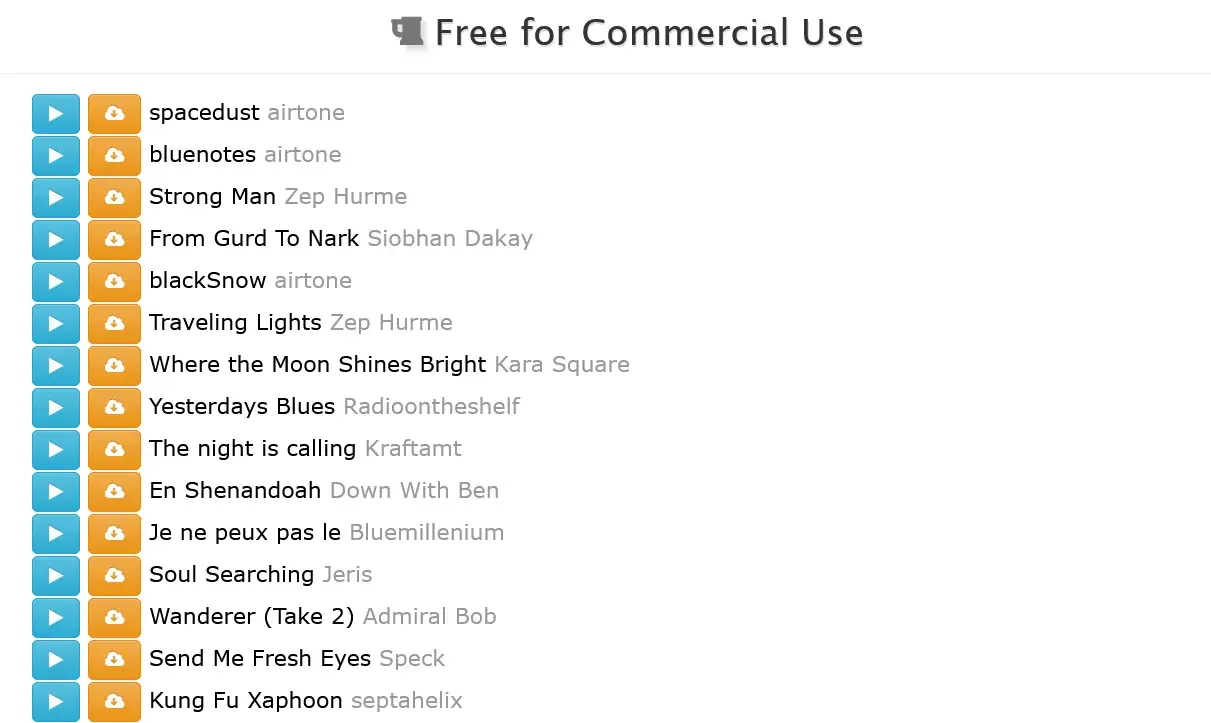This screenshot has height=723, width=1211.
Task: Download Soul Searching by Jeris
Action: [114, 576]
